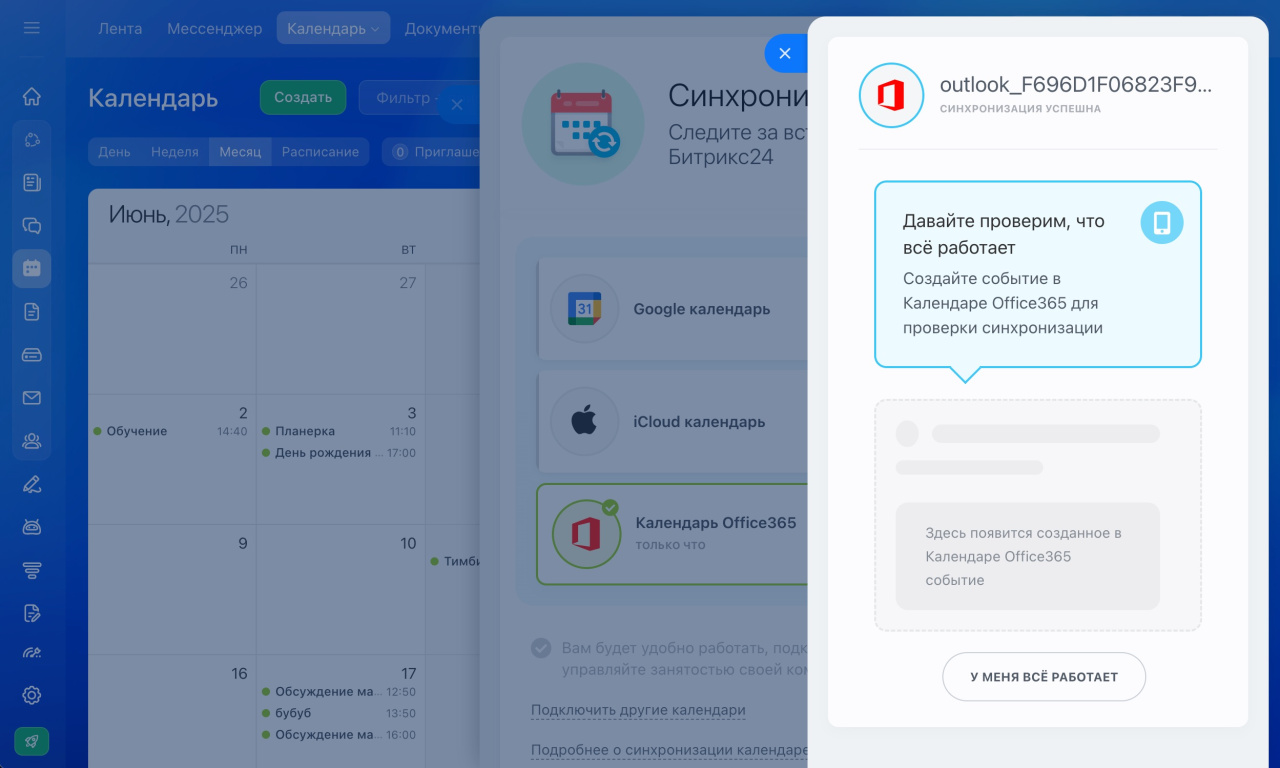Open the mail envelope icon in sidebar
The image size is (1280, 768).
pos(32,398)
